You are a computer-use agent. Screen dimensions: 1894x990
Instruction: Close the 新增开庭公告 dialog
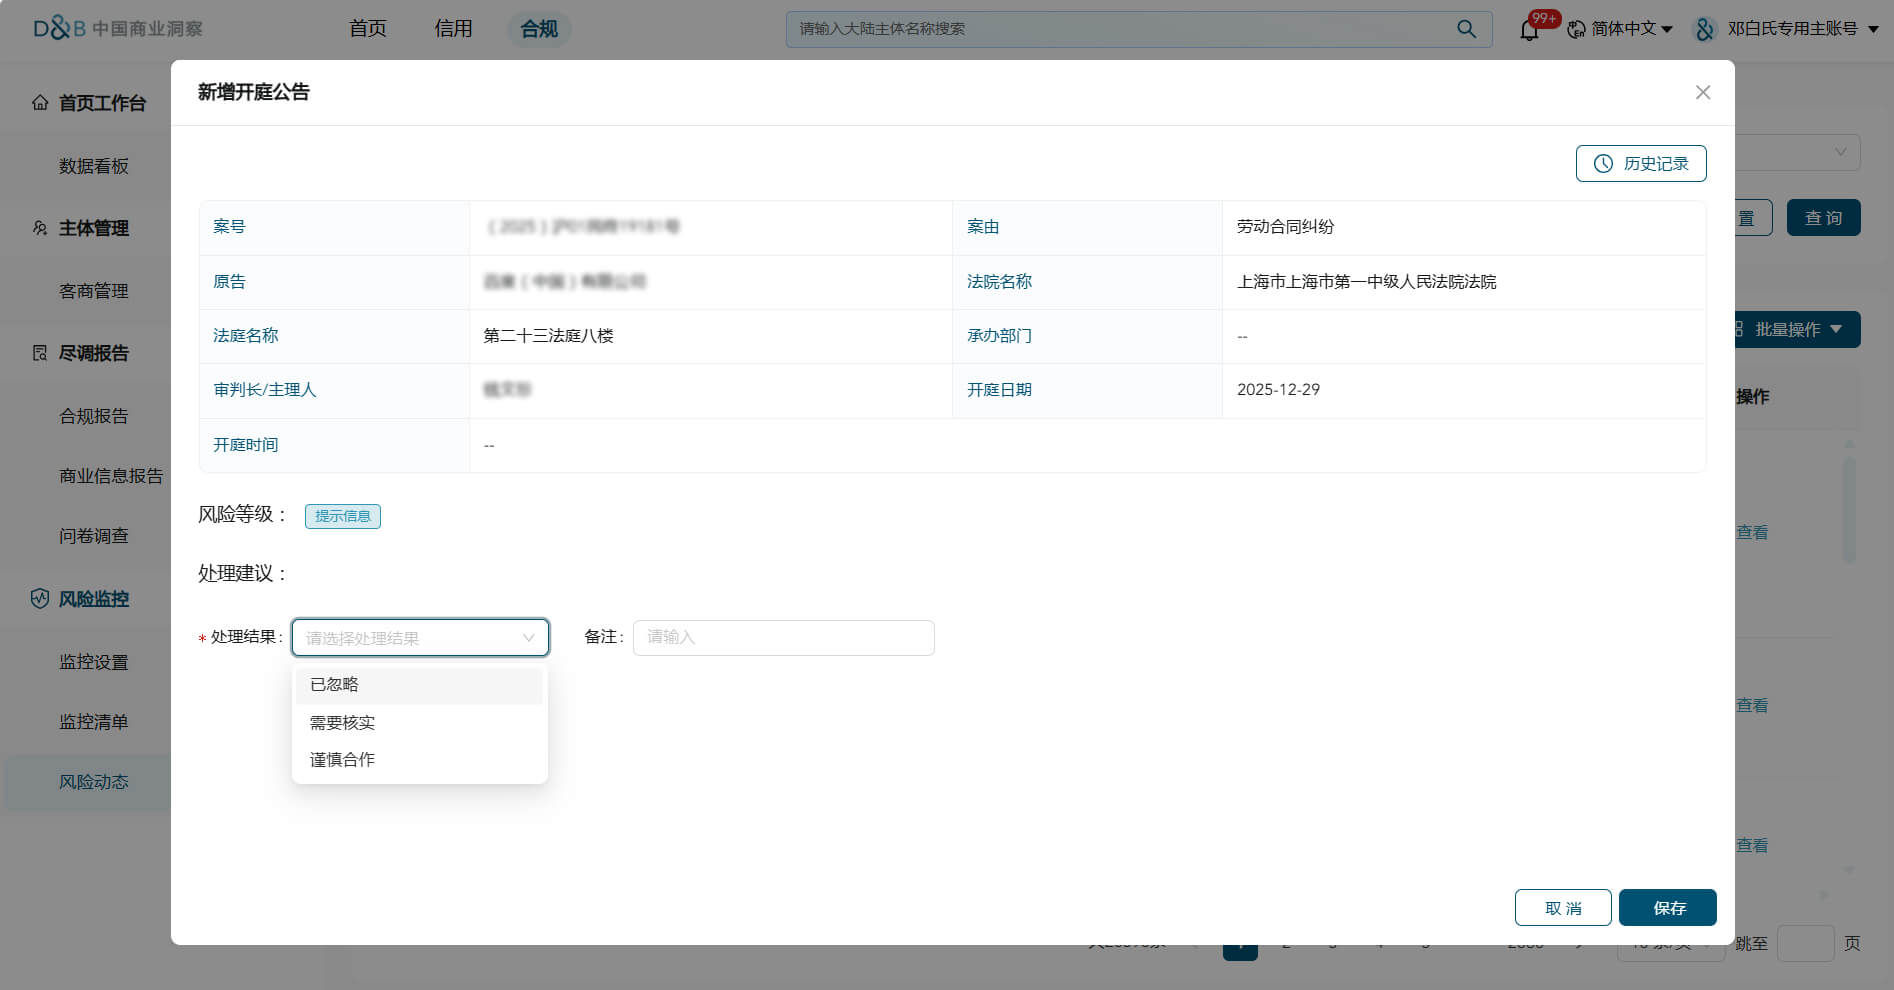[x=1703, y=92]
